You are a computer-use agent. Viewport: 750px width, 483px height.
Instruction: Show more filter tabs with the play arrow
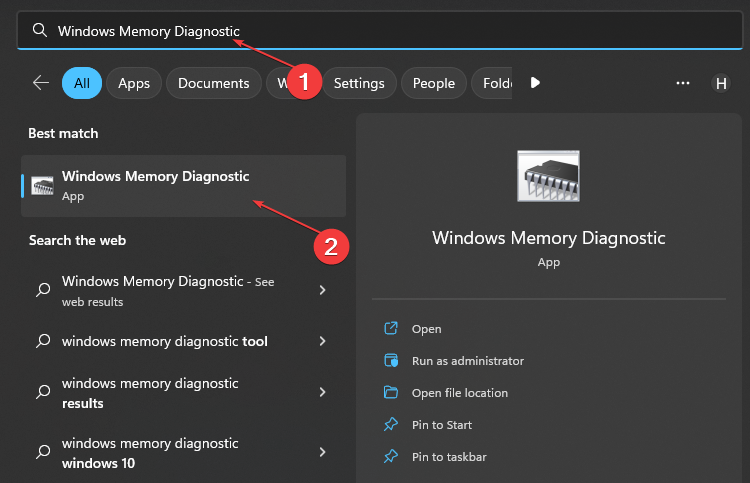535,83
